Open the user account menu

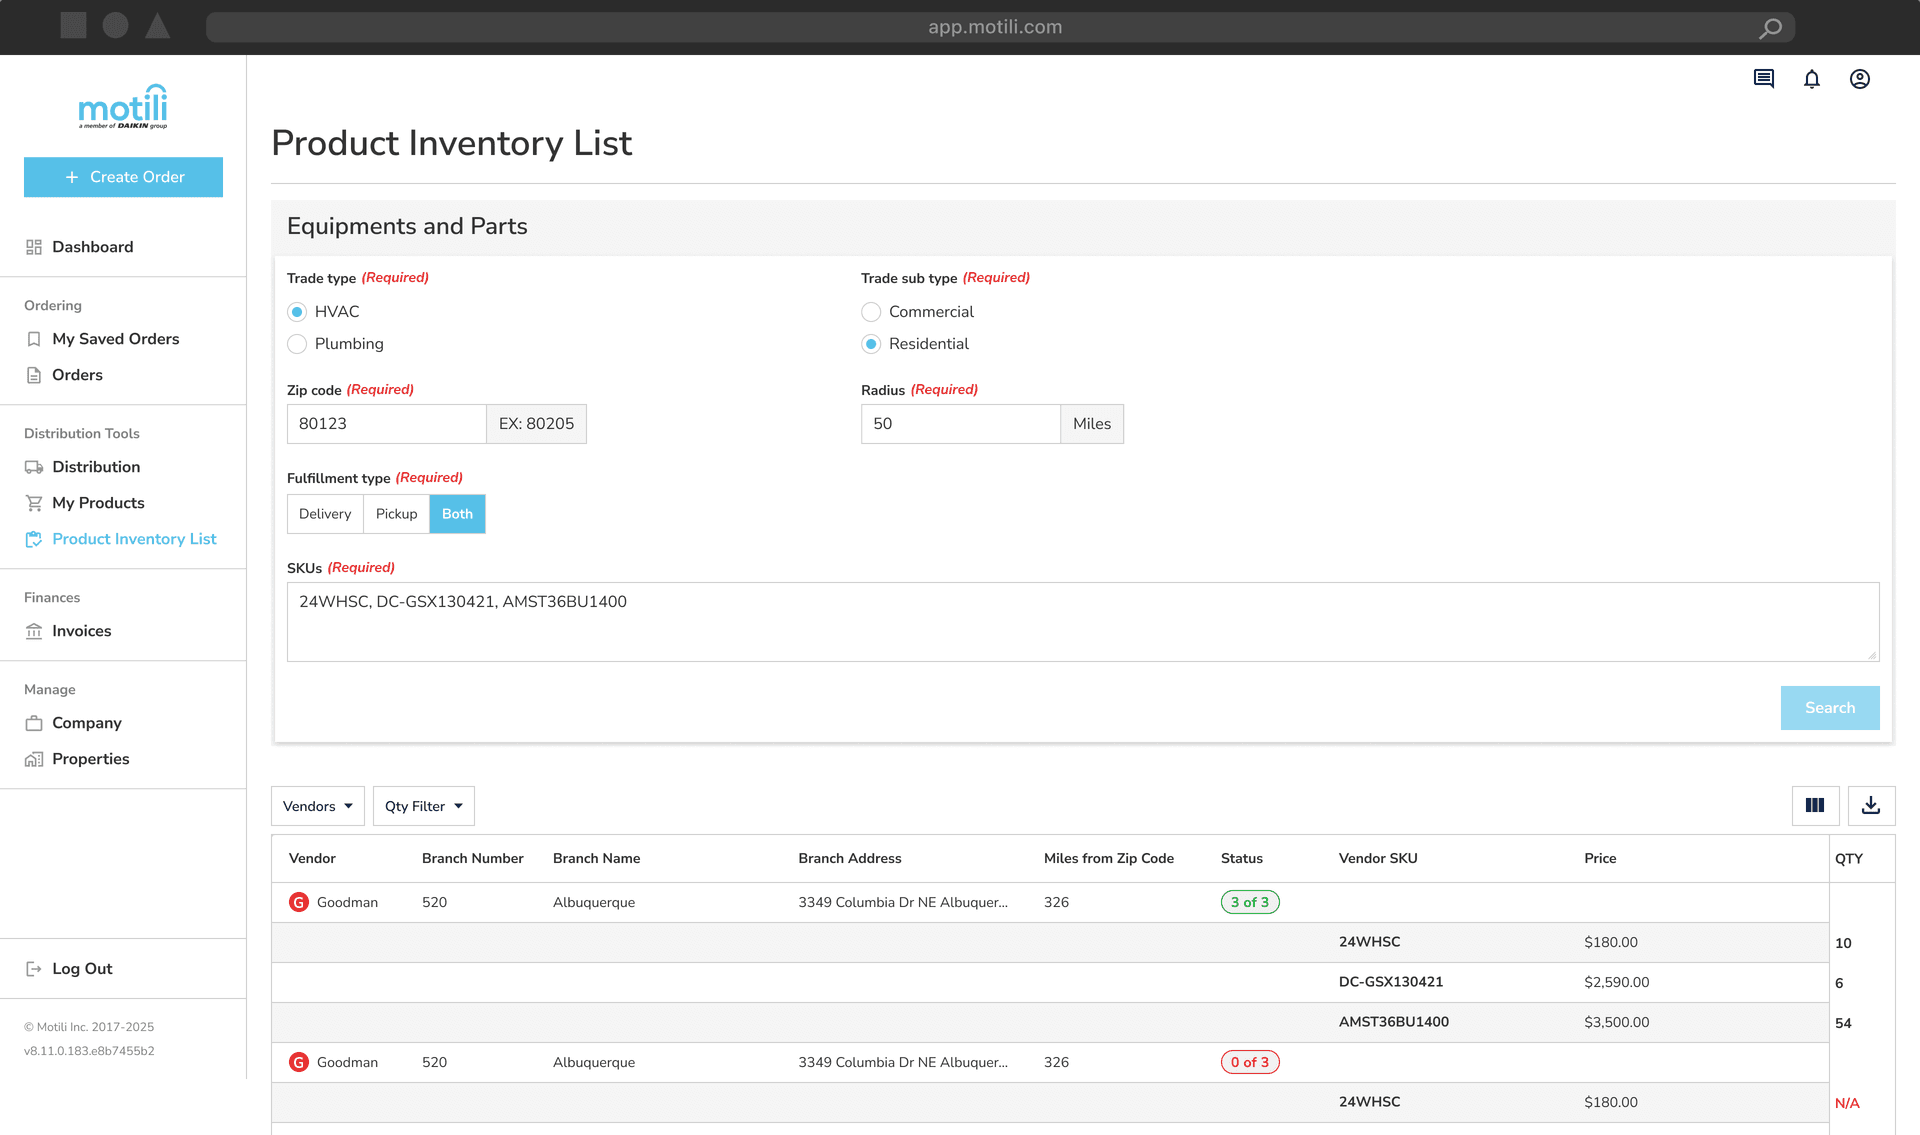[1859, 79]
